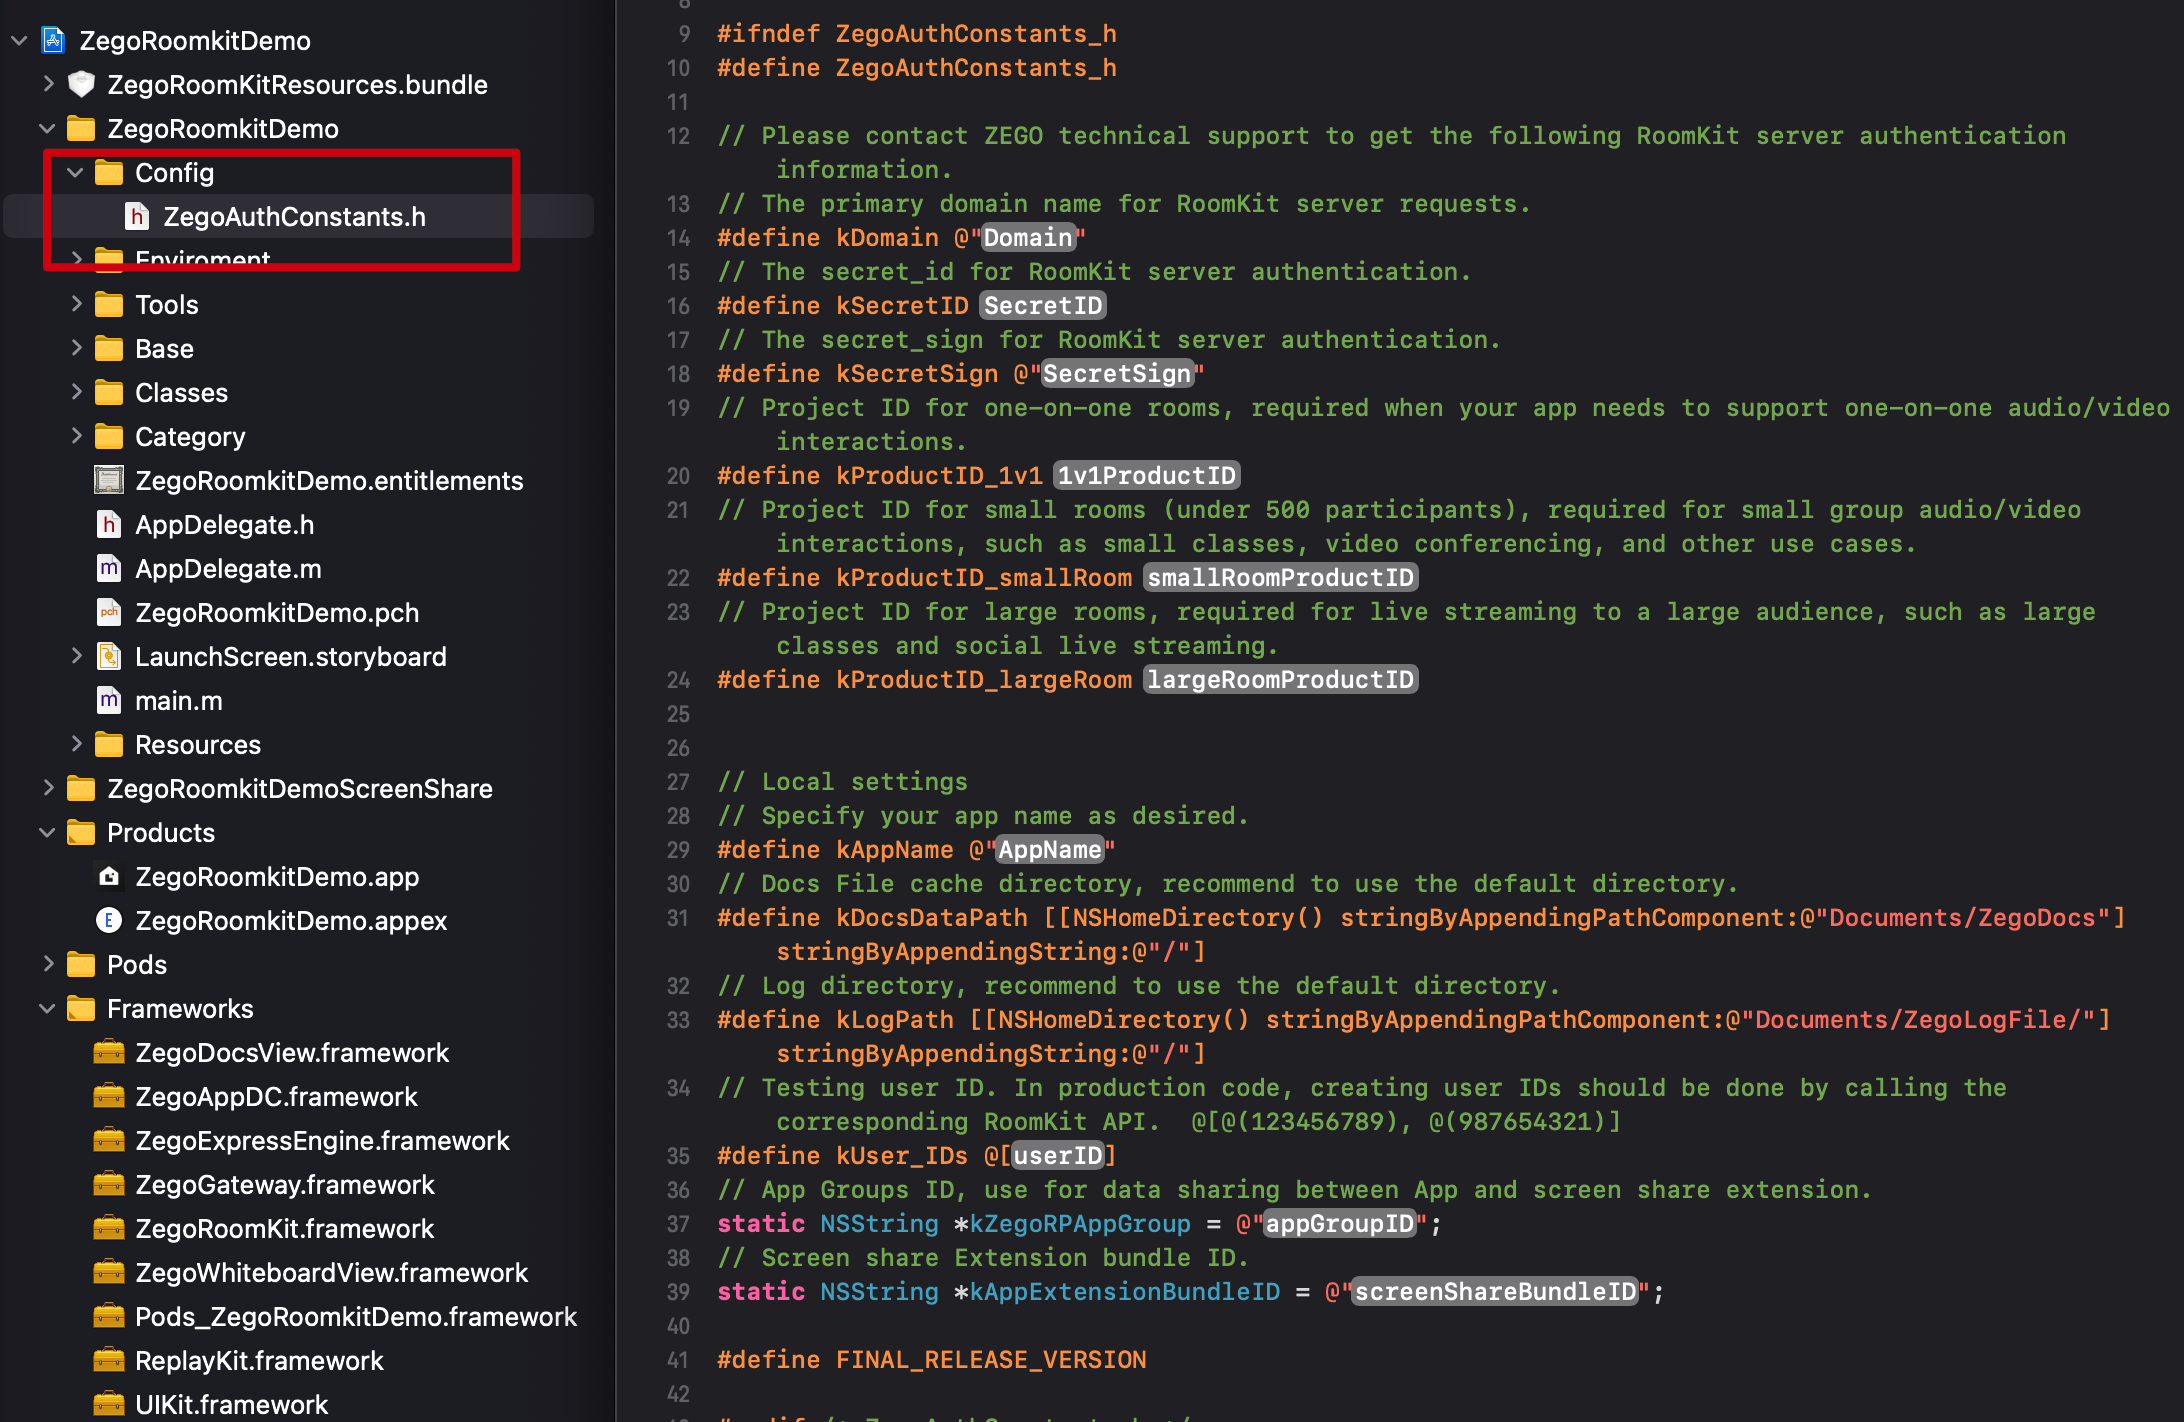
Task: Click the FINAL_RELEASE_VERSION define text
Action: pos(991,1360)
